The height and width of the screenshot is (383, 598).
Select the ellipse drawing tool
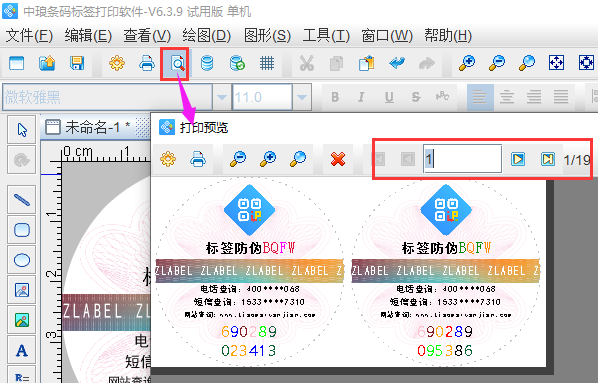(22, 260)
